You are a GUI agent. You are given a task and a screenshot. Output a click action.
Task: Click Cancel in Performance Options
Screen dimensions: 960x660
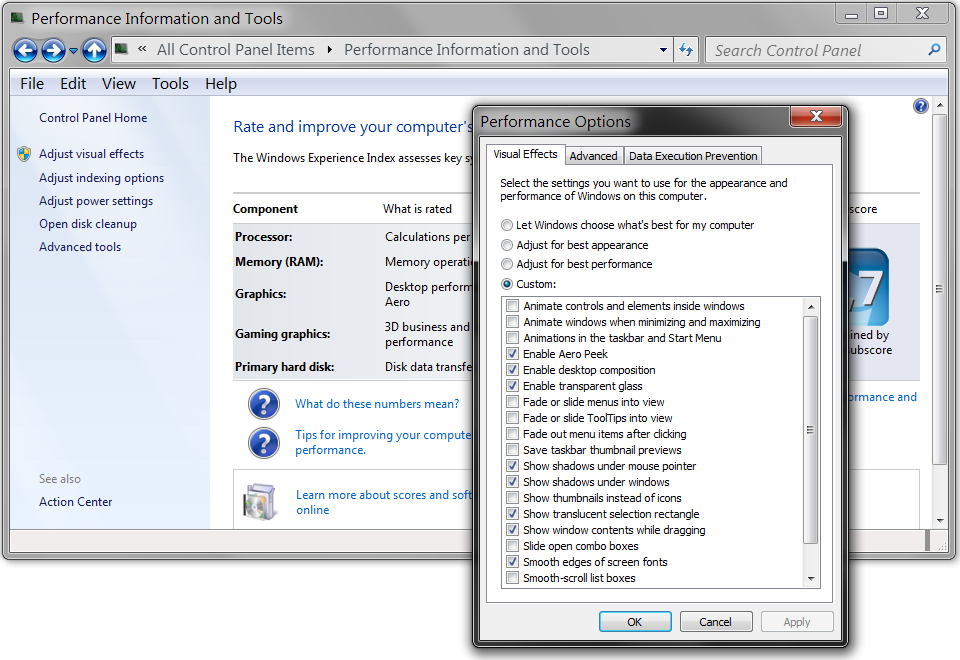point(716,621)
